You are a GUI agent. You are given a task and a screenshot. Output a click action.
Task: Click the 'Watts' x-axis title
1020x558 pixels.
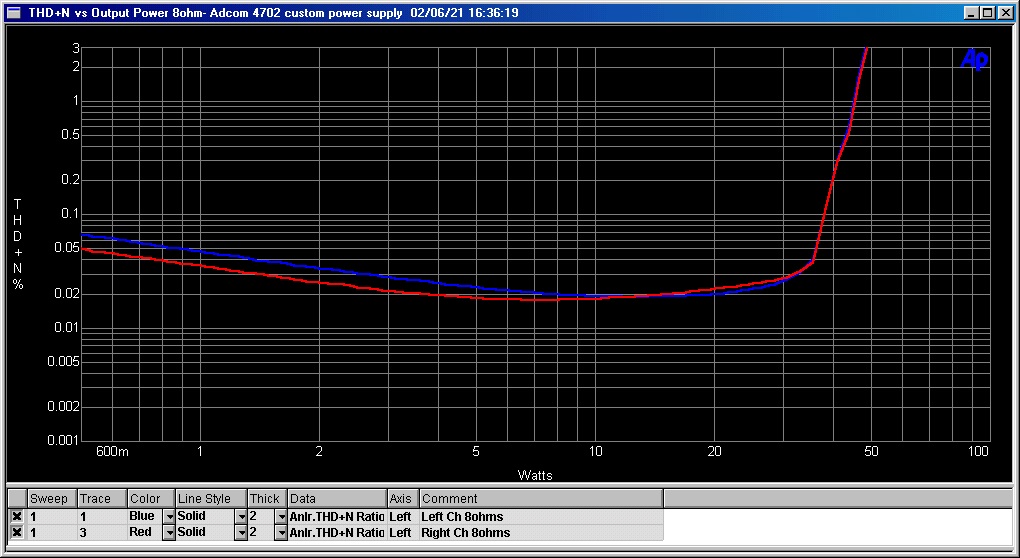tap(535, 475)
